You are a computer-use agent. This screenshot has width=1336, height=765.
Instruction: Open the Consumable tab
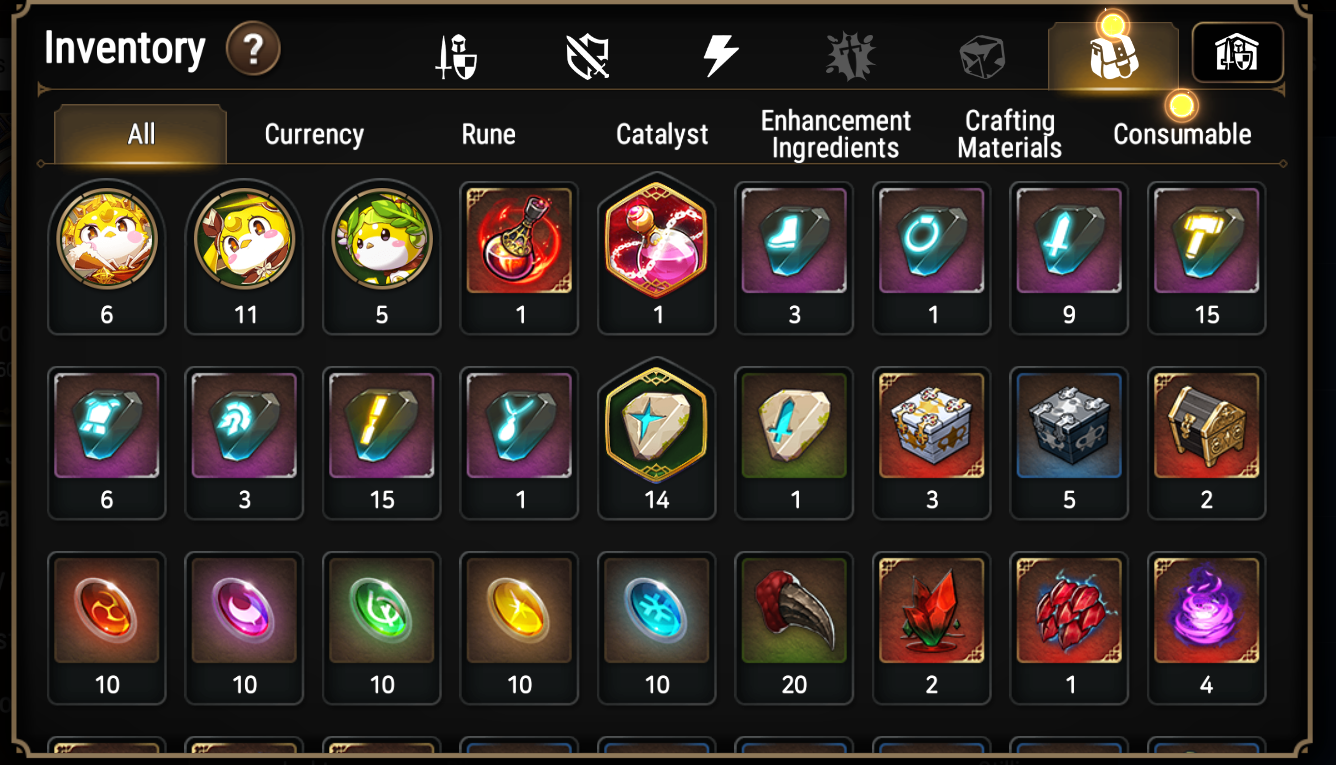tap(1182, 135)
